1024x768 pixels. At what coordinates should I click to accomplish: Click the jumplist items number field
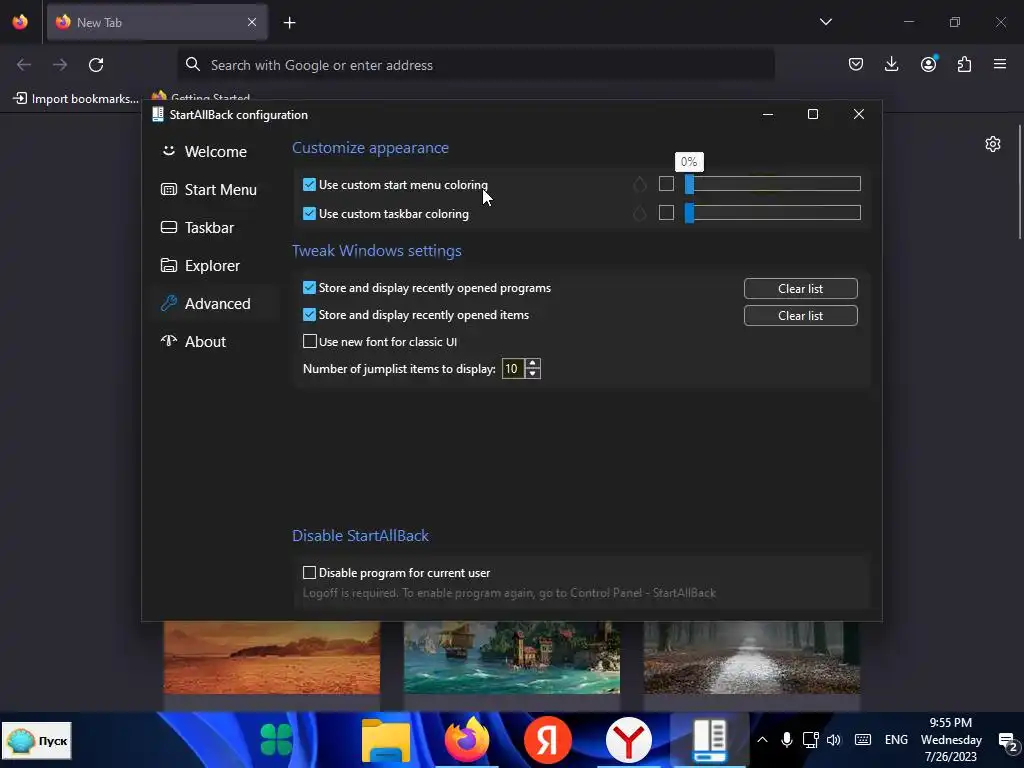pyautogui.click(x=513, y=369)
